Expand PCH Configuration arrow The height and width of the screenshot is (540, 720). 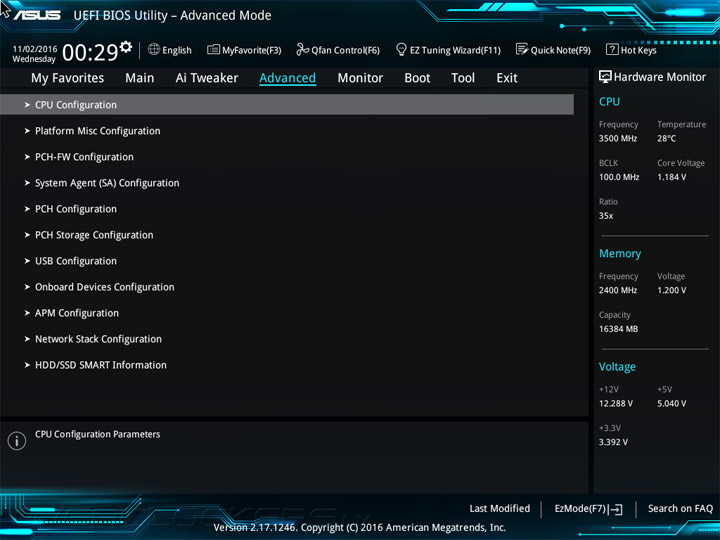pyautogui.click(x=27, y=209)
